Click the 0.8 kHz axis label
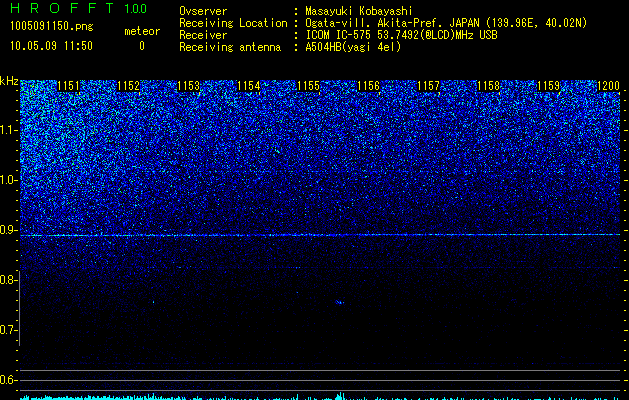The height and width of the screenshot is (400, 629). pos(8,280)
